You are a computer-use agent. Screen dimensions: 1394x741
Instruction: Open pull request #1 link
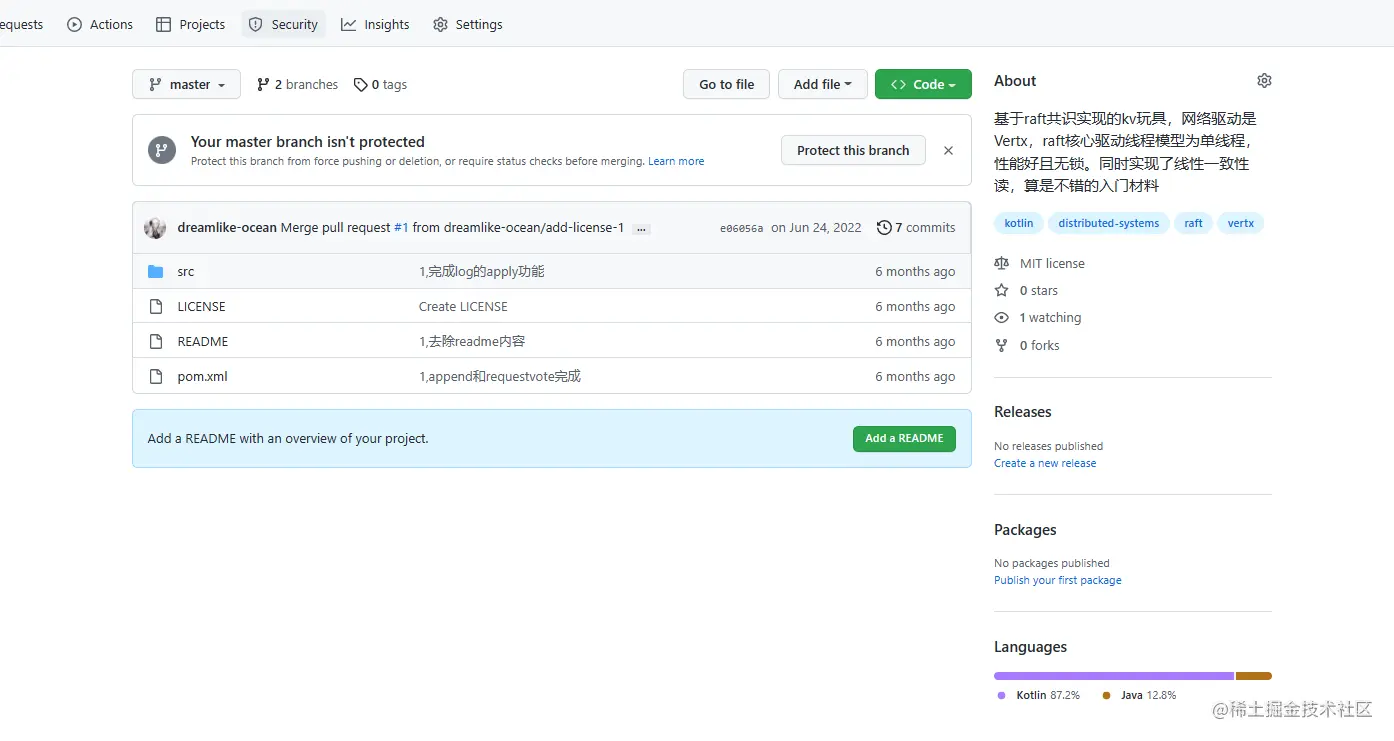pyautogui.click(x=401, y=228)
